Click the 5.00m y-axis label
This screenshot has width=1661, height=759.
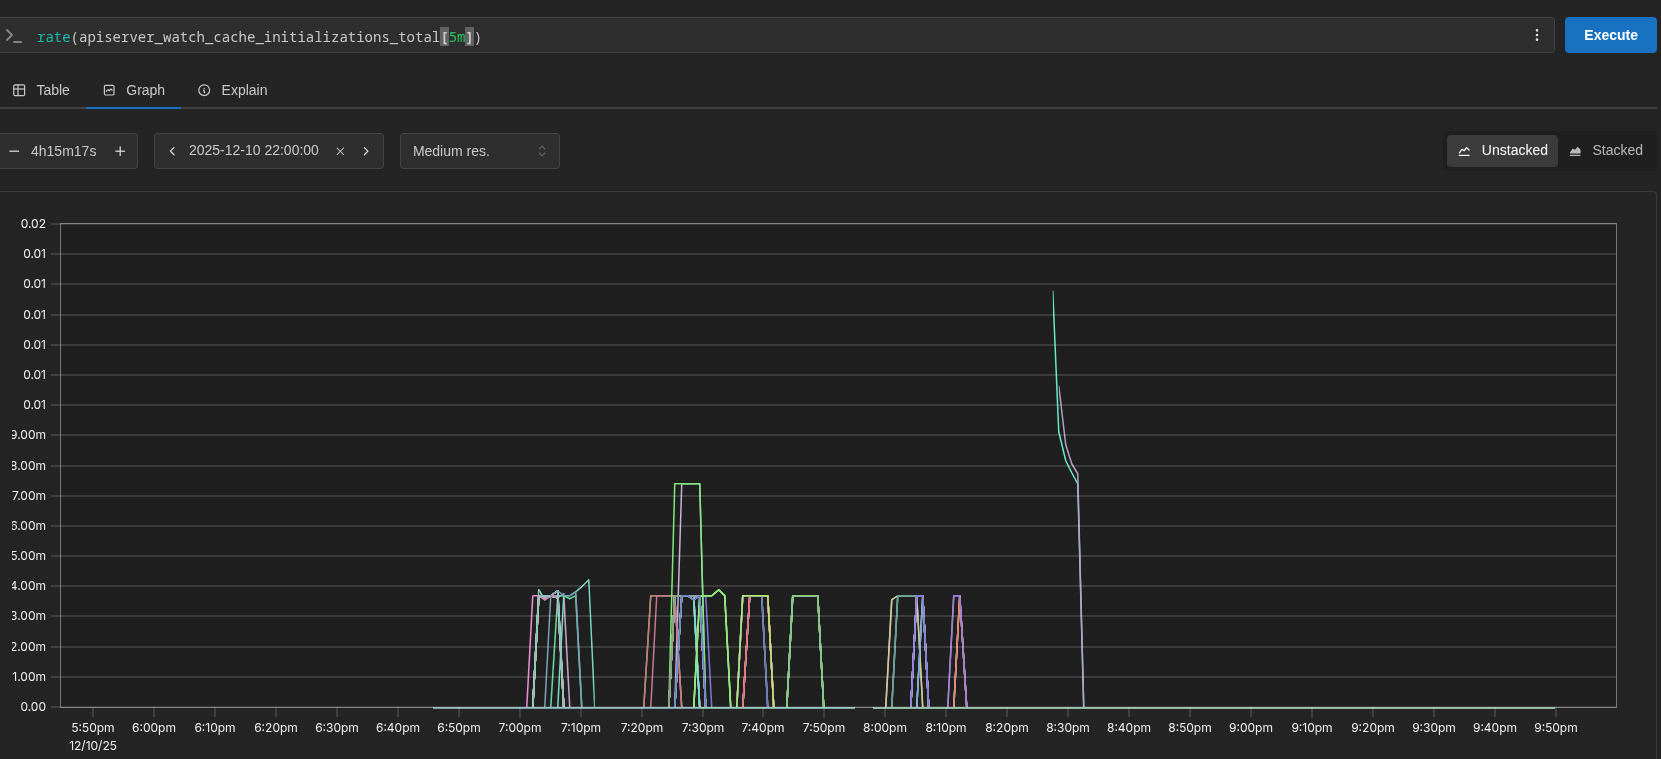28,556
